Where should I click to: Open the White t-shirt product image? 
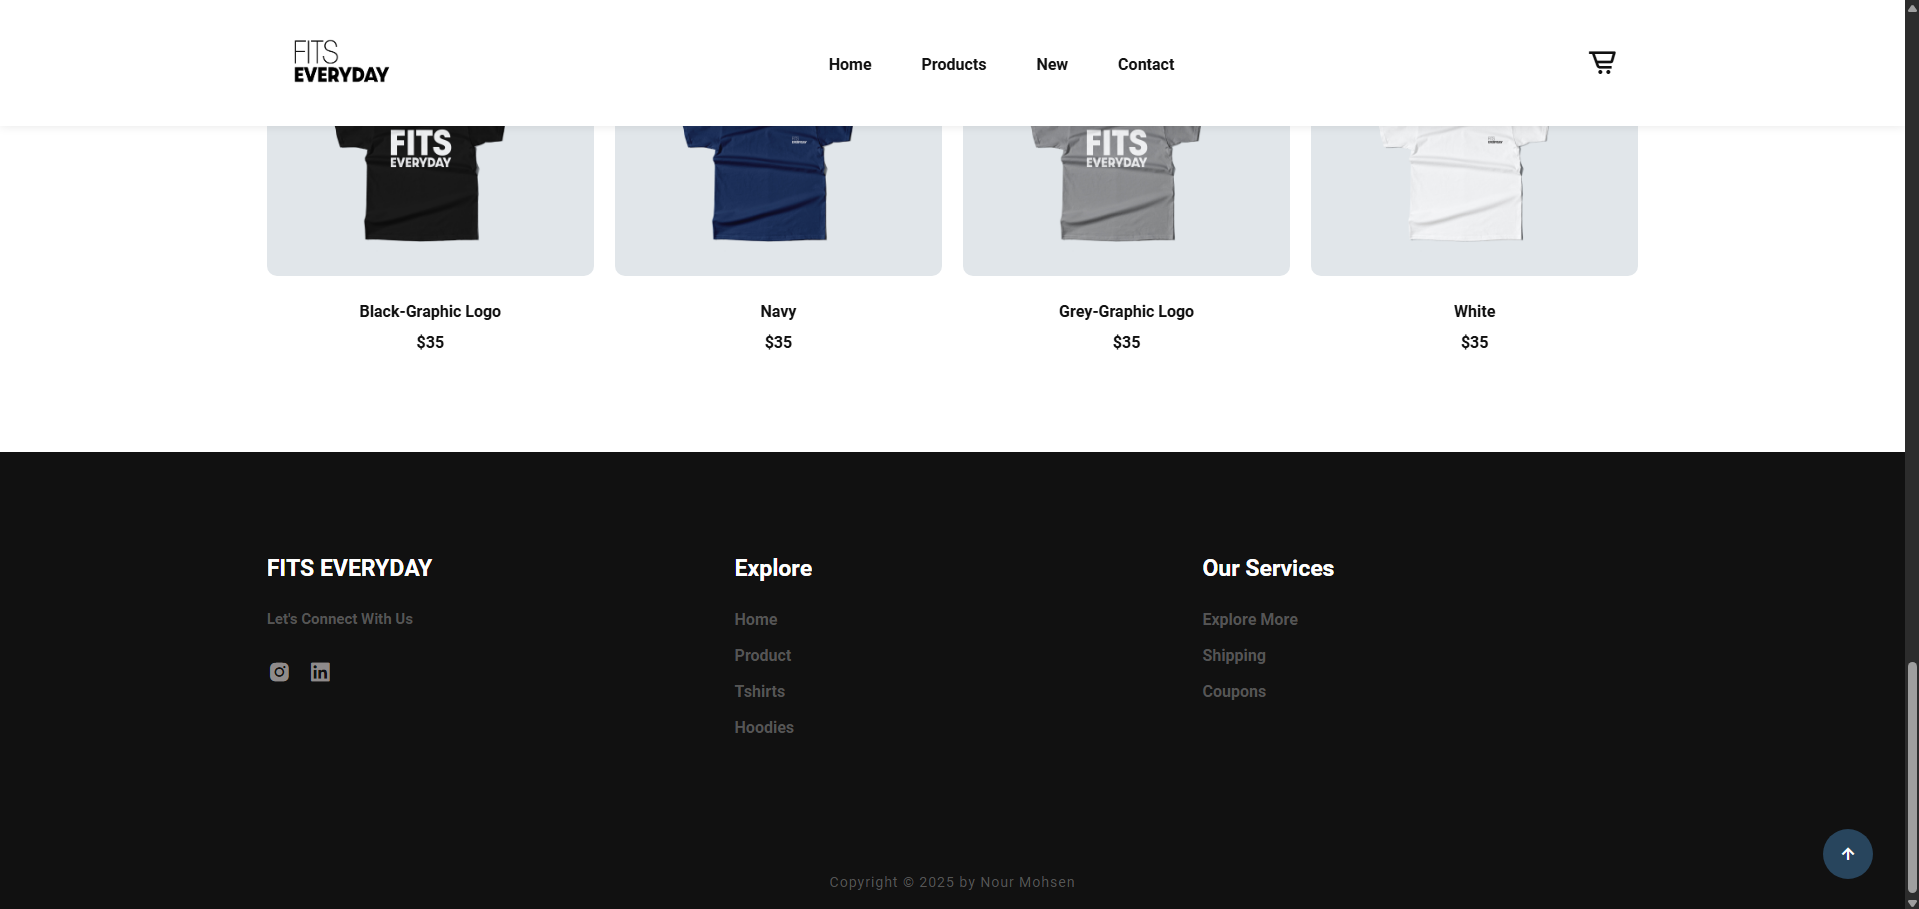point(1474,200)
